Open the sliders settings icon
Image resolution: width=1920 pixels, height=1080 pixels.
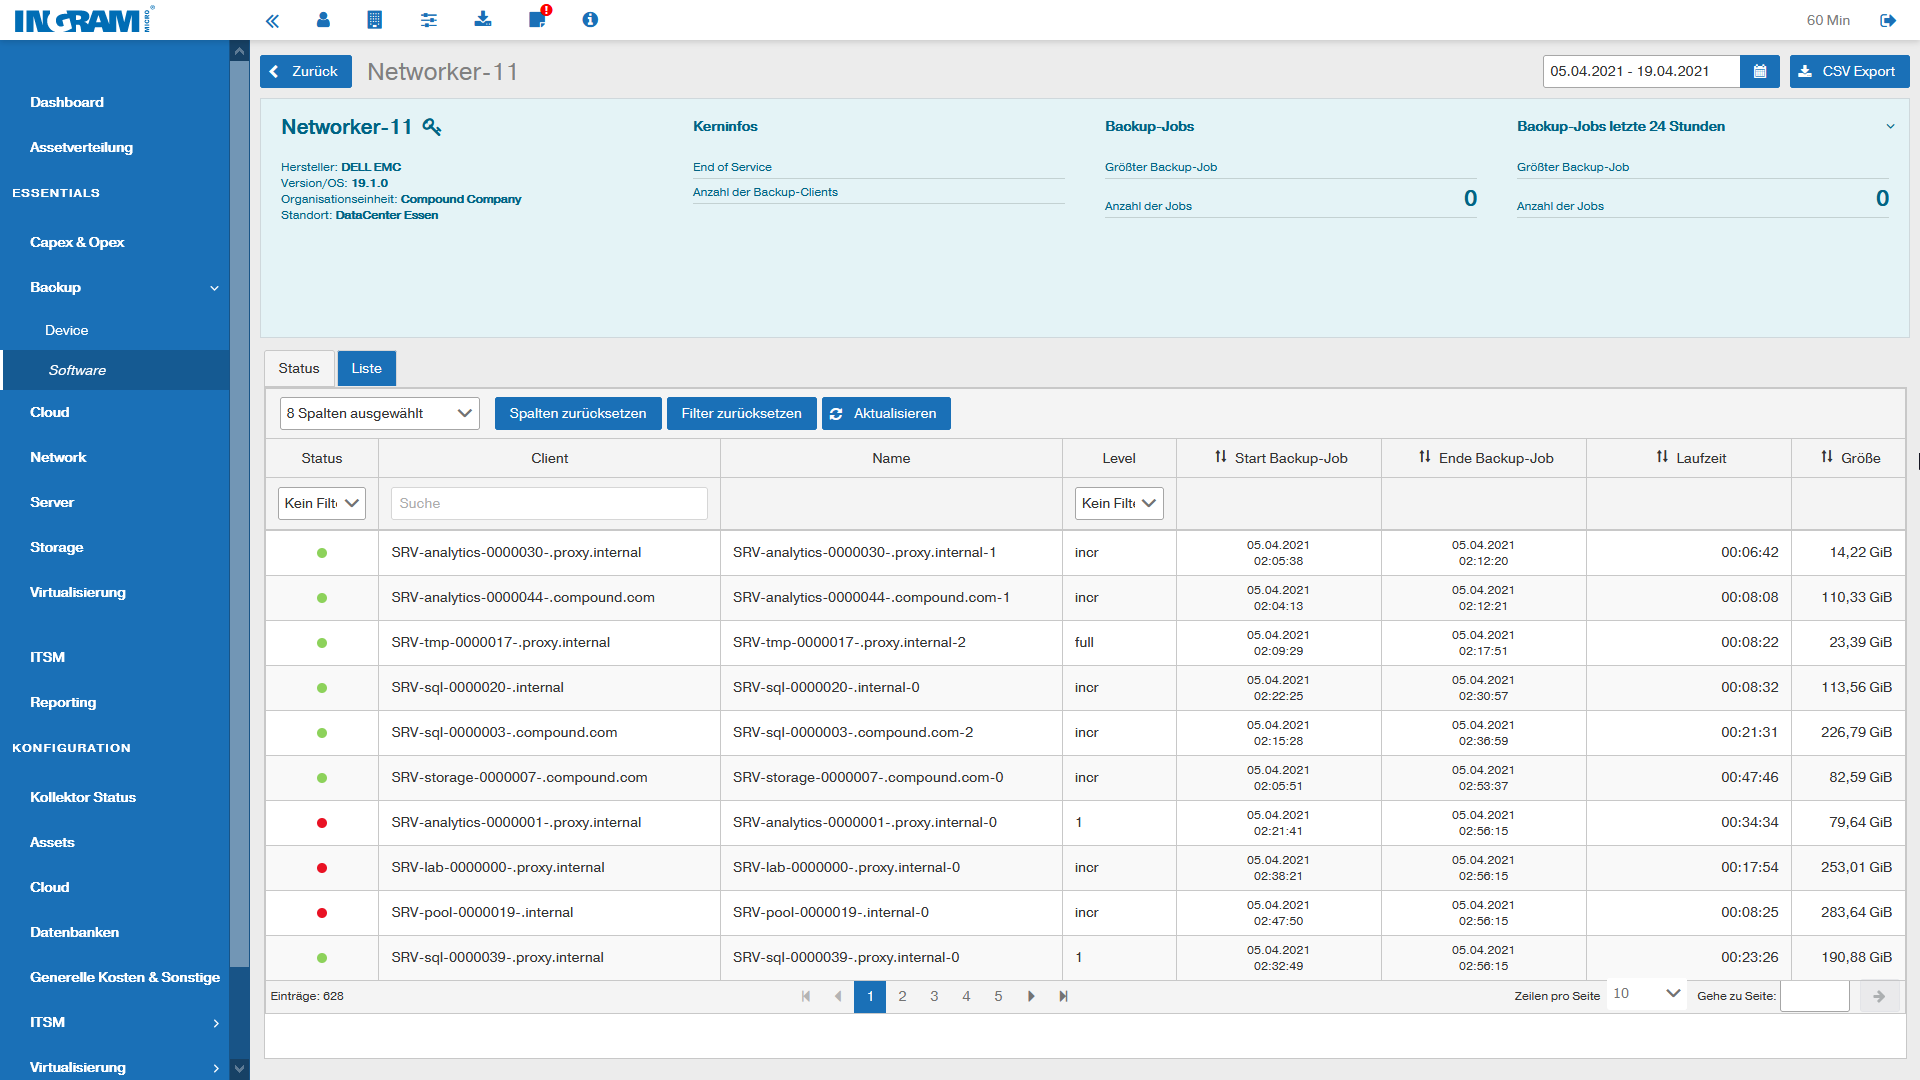pyautogui.click(x=429, y=20)
